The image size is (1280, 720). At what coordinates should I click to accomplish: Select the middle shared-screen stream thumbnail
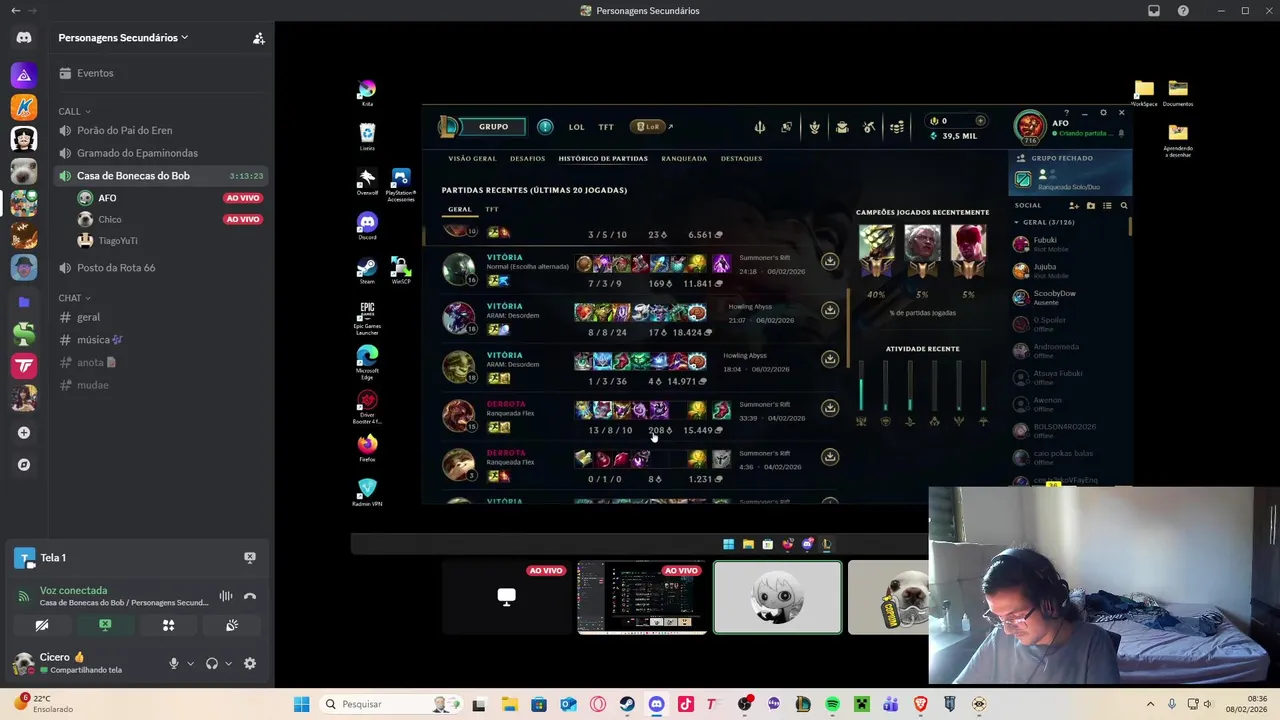click(642, 598)
